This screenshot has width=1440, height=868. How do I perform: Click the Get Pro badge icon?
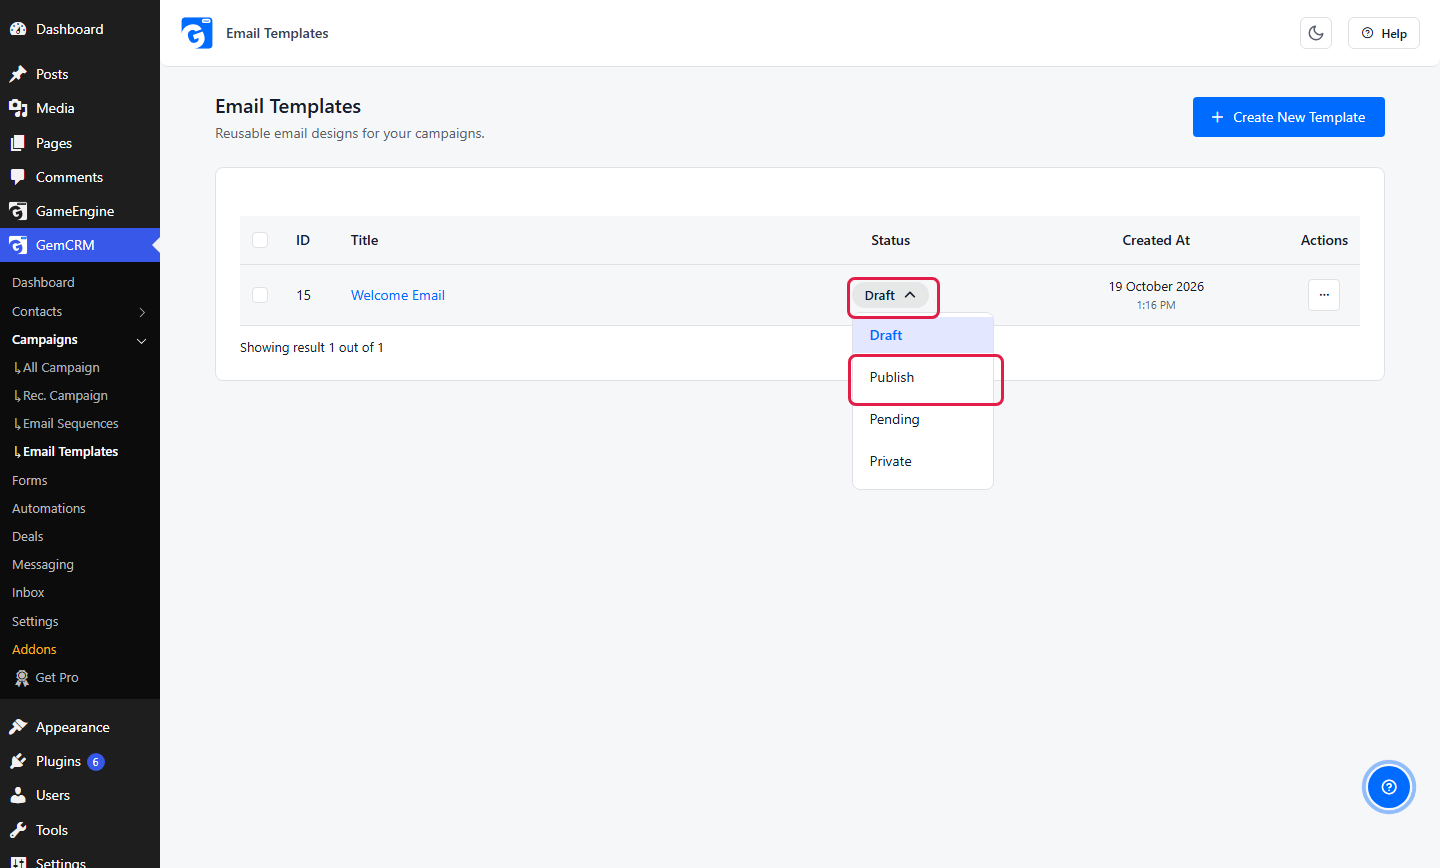click(x=22, y=678)
